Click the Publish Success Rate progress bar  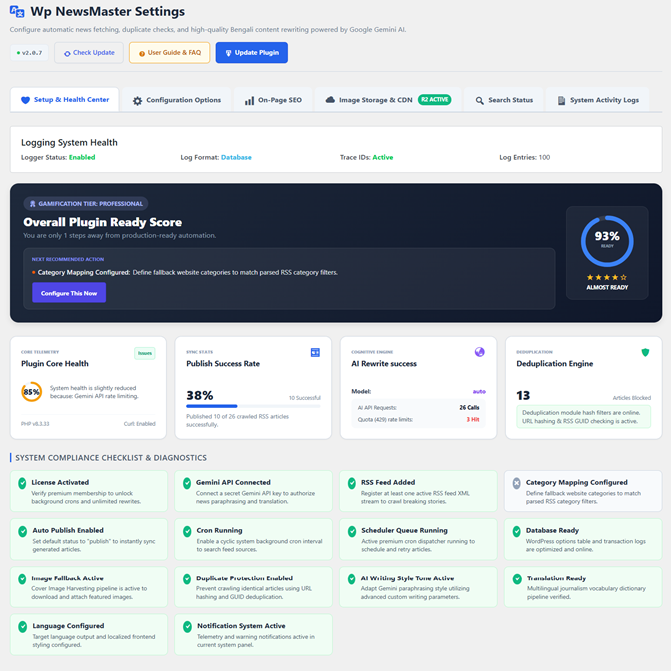point(253,406)
